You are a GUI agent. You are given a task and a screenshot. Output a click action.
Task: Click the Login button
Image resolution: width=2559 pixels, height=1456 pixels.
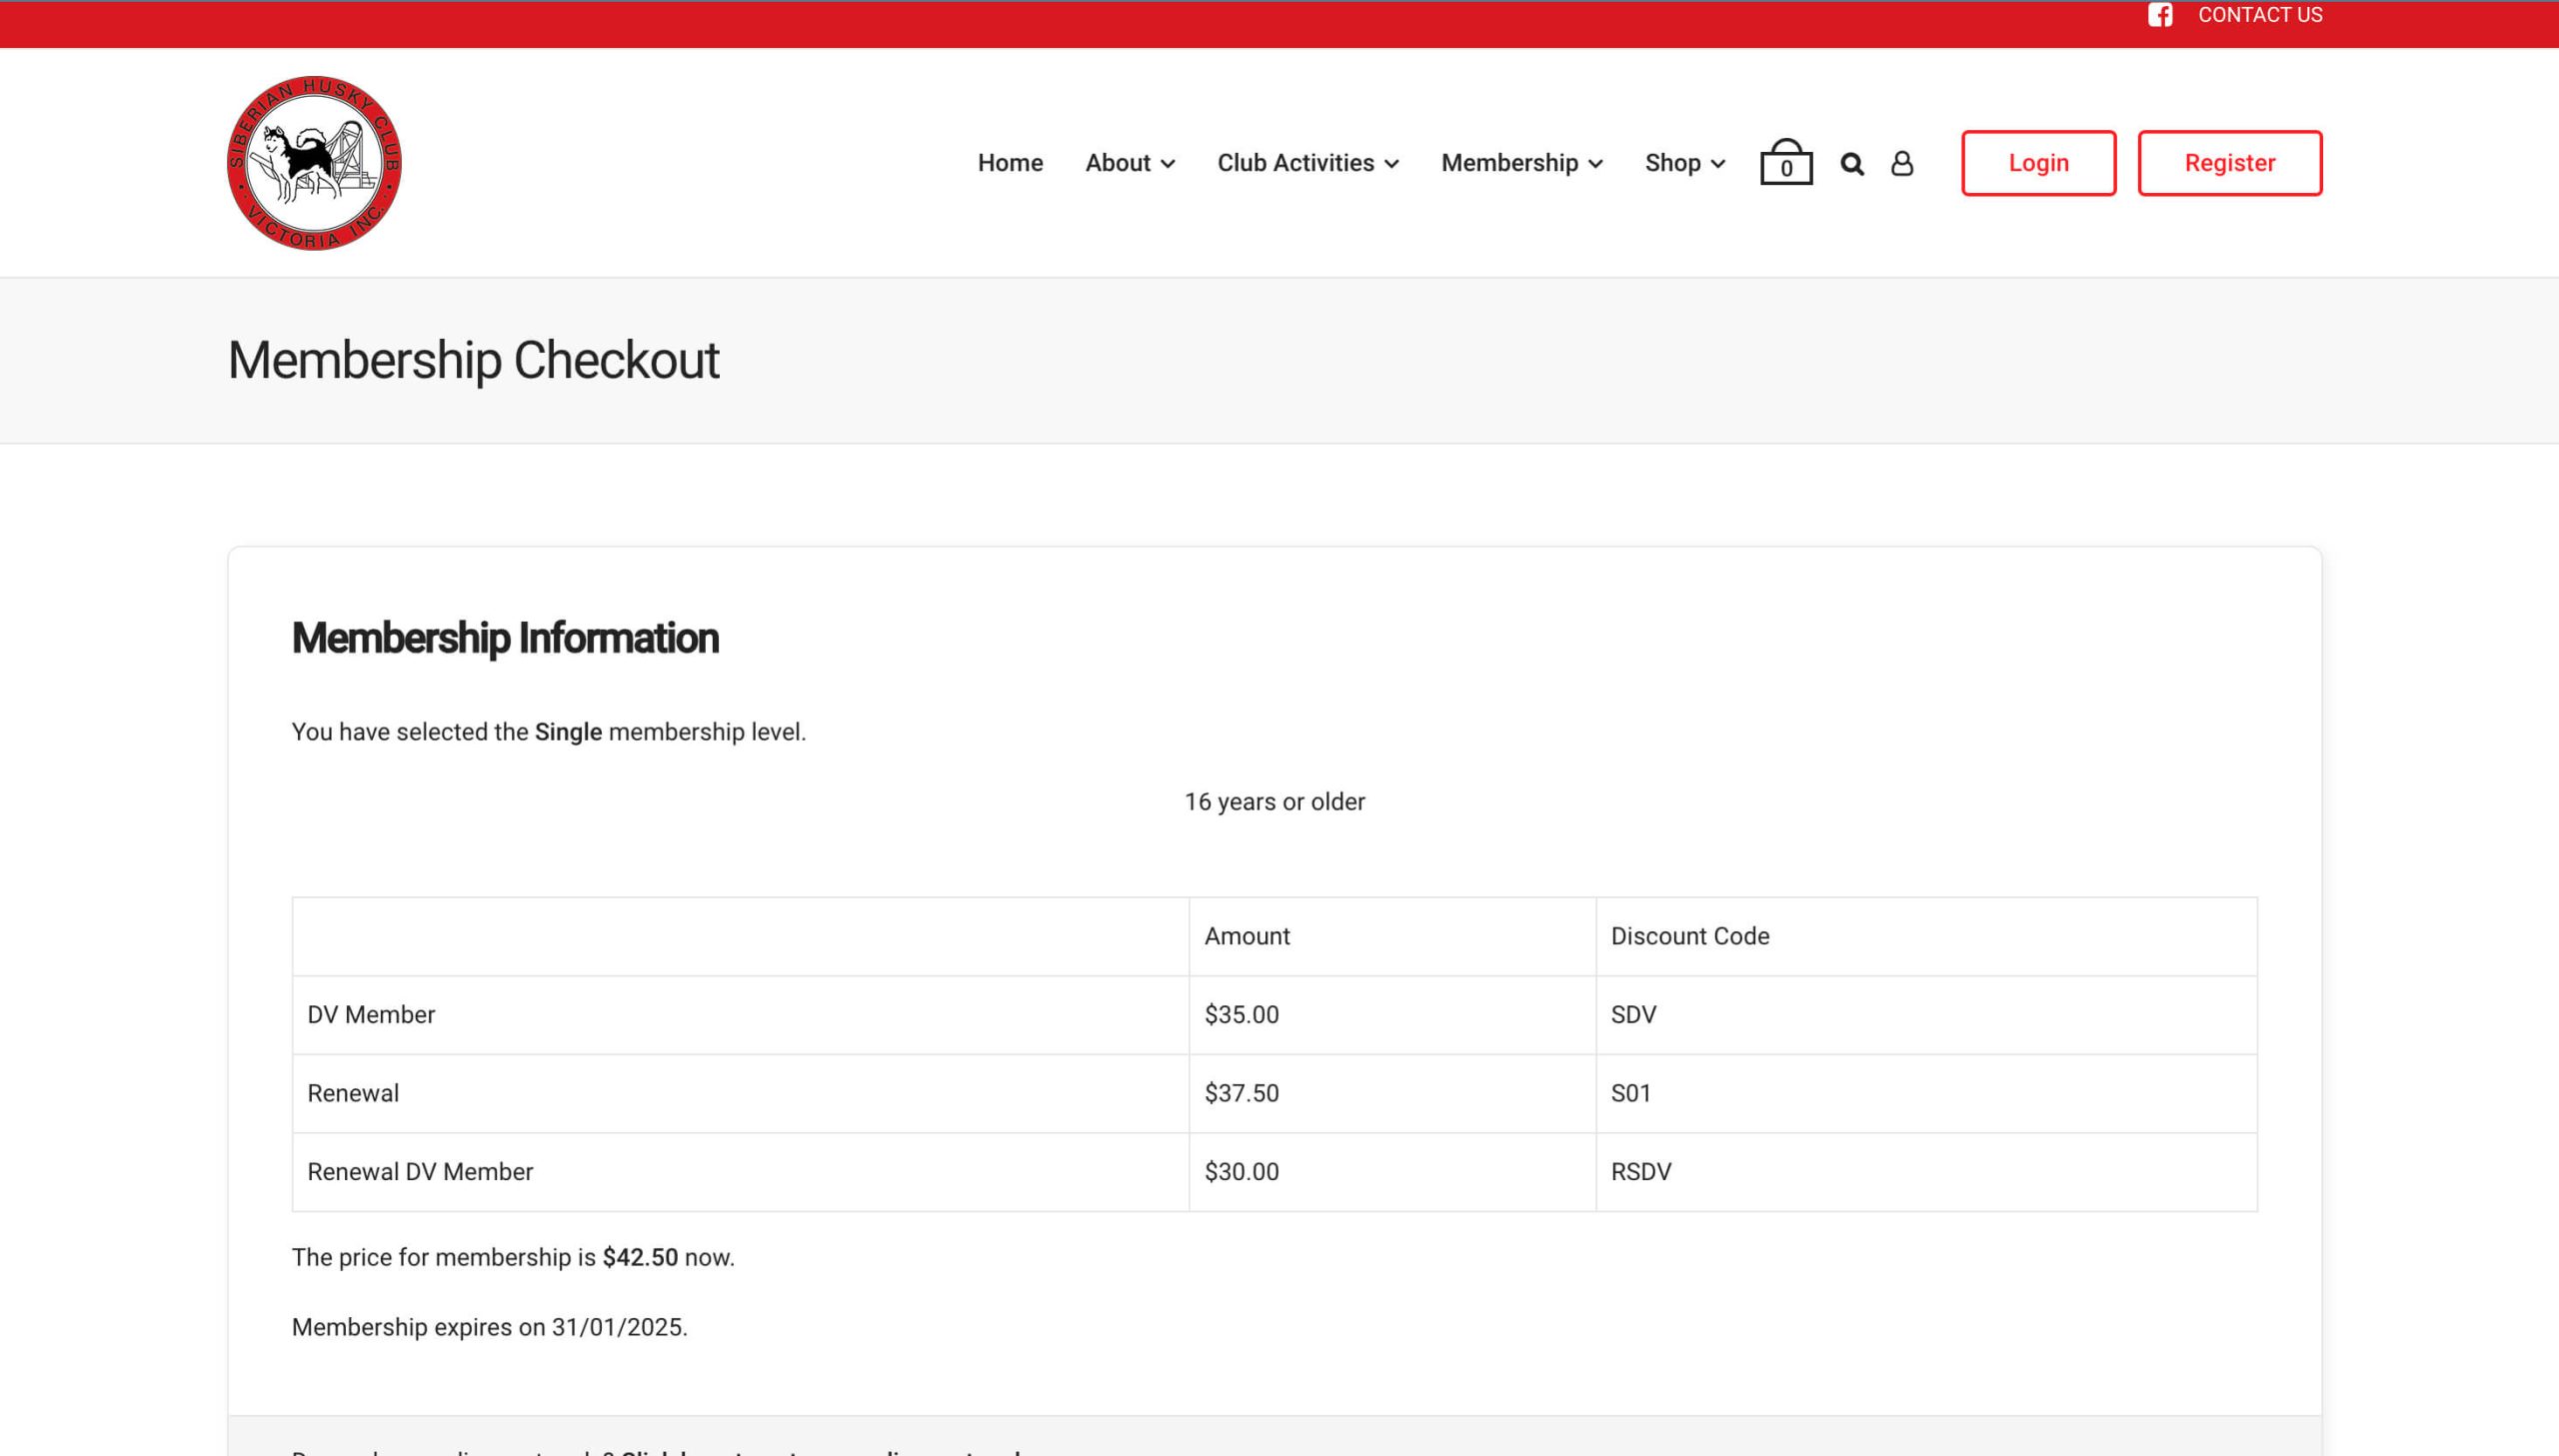2039,163
